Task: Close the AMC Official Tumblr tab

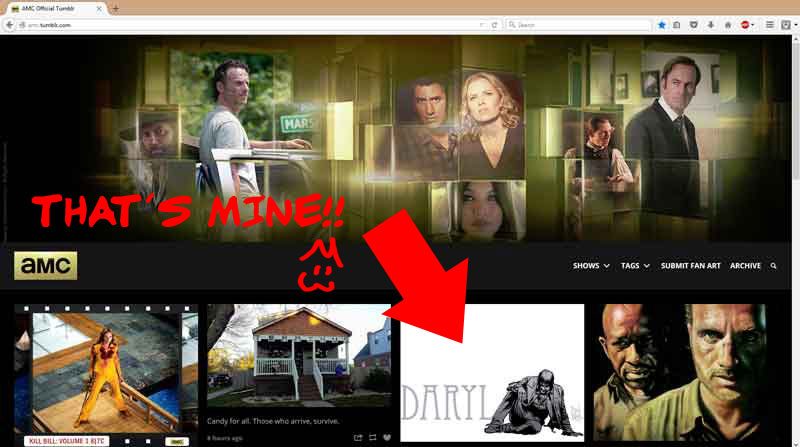Action: [x=99, y=9]
